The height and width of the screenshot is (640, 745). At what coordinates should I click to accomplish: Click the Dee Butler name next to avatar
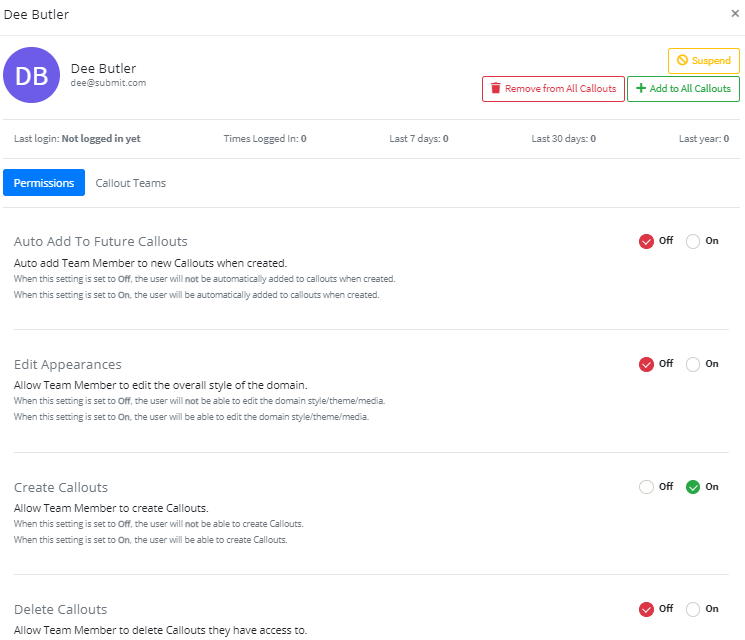[x=103, y=68]
